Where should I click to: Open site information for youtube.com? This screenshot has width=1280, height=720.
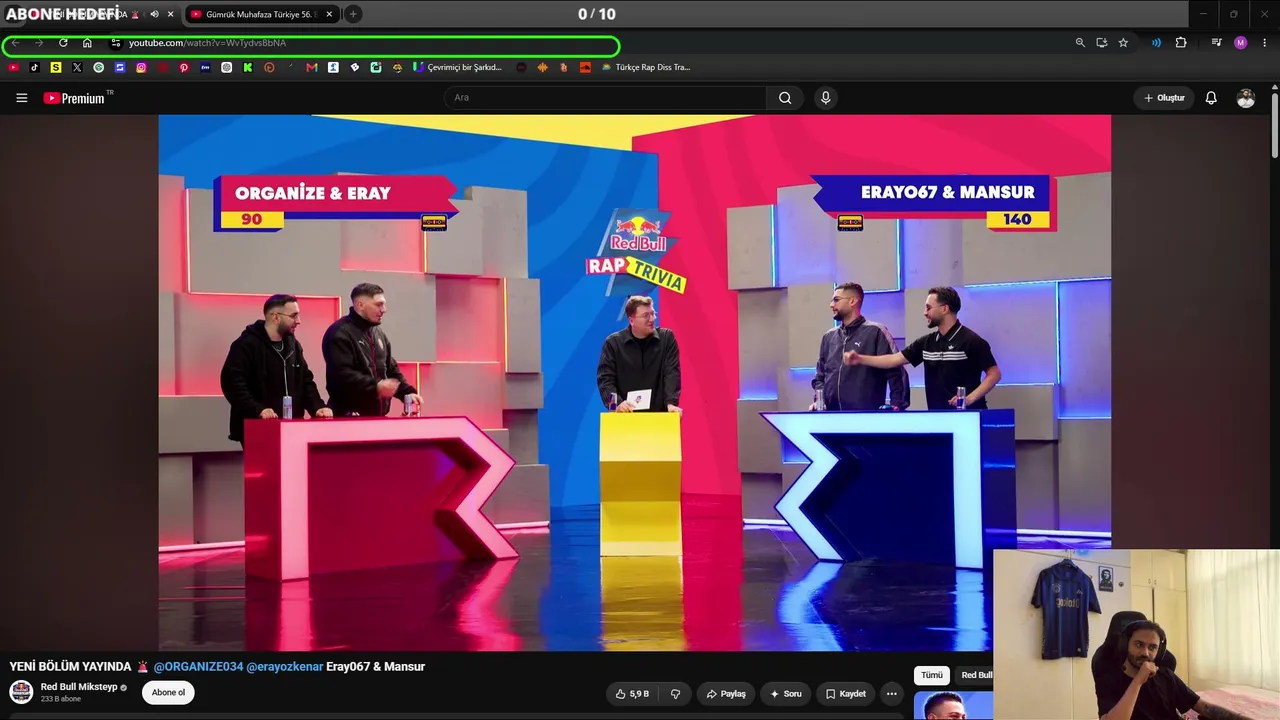point(116,43)
